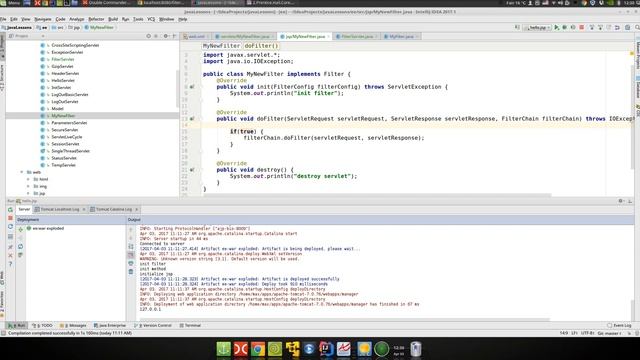
Task: Open the Event Log button
Action: point(619,325)
